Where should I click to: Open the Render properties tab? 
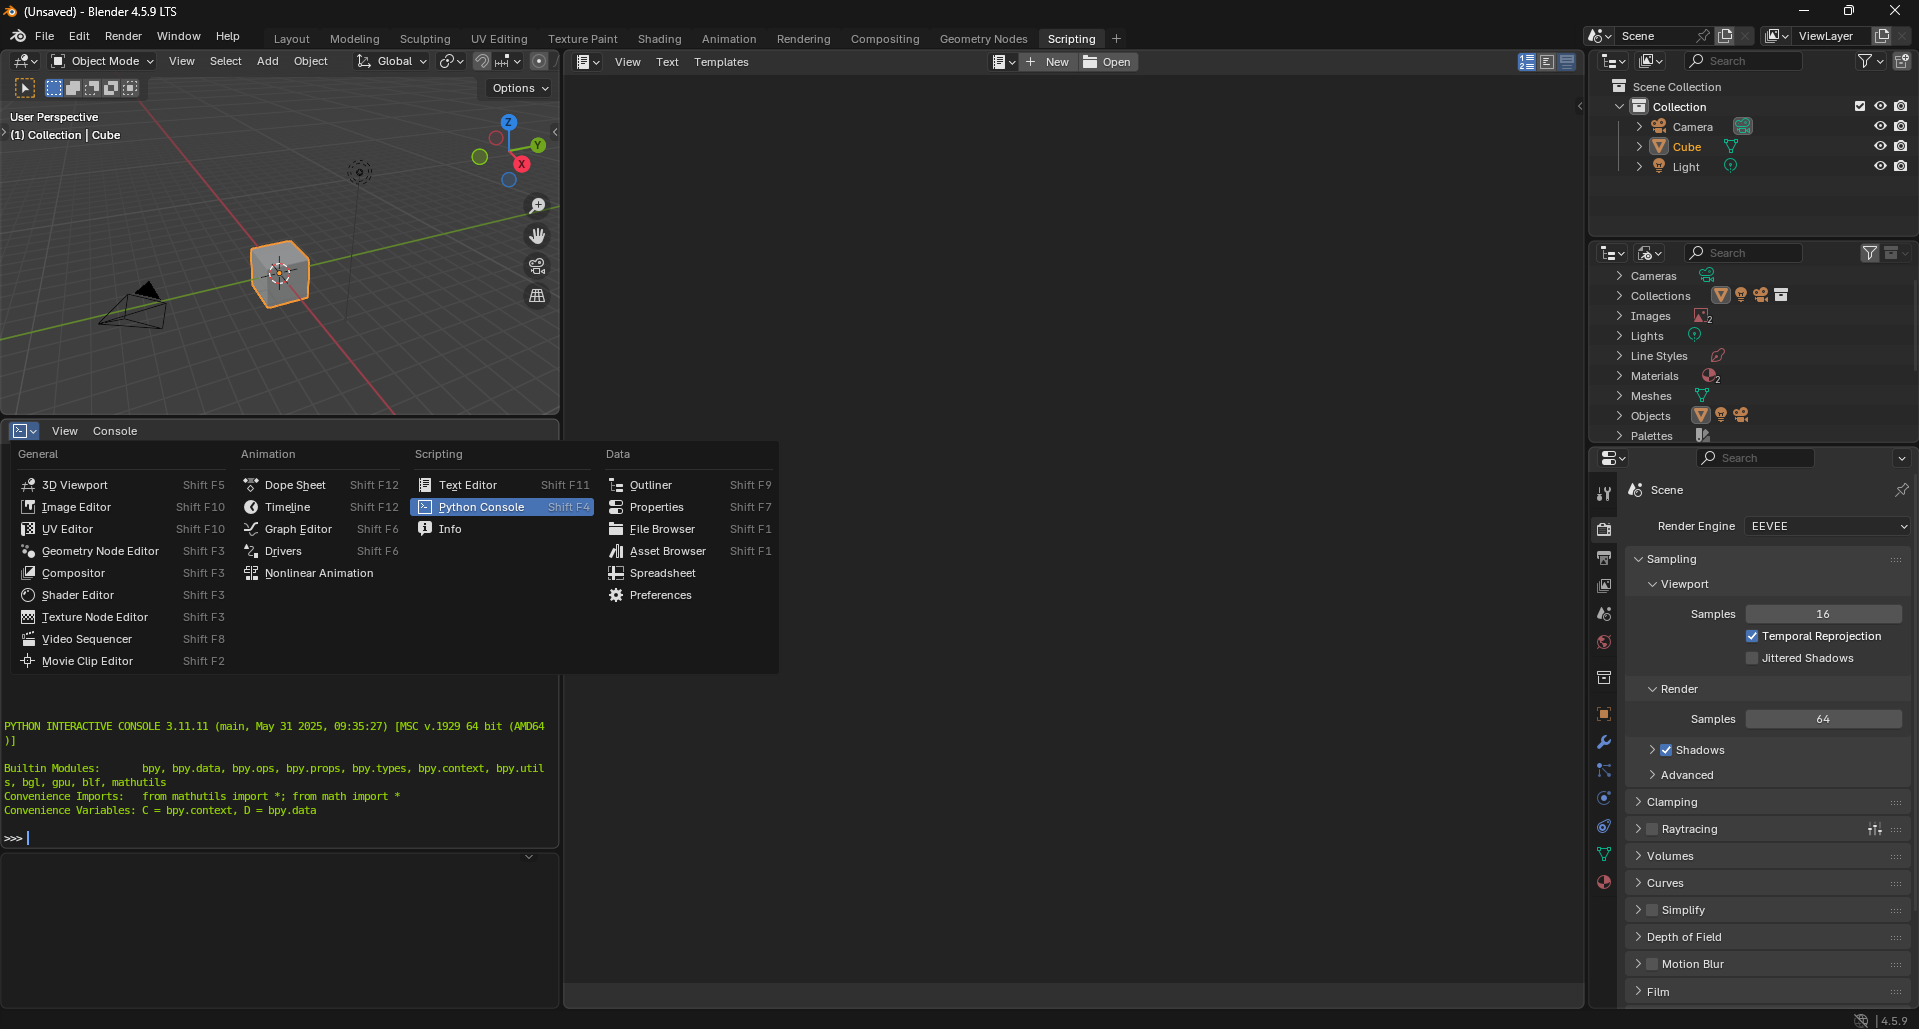[1604, 529]
